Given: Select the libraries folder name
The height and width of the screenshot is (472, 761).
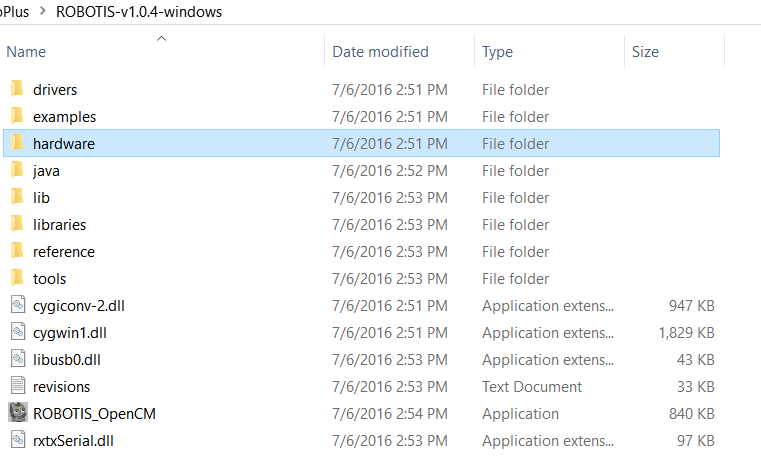Looking at the screenshot, I should coord(59,225).
